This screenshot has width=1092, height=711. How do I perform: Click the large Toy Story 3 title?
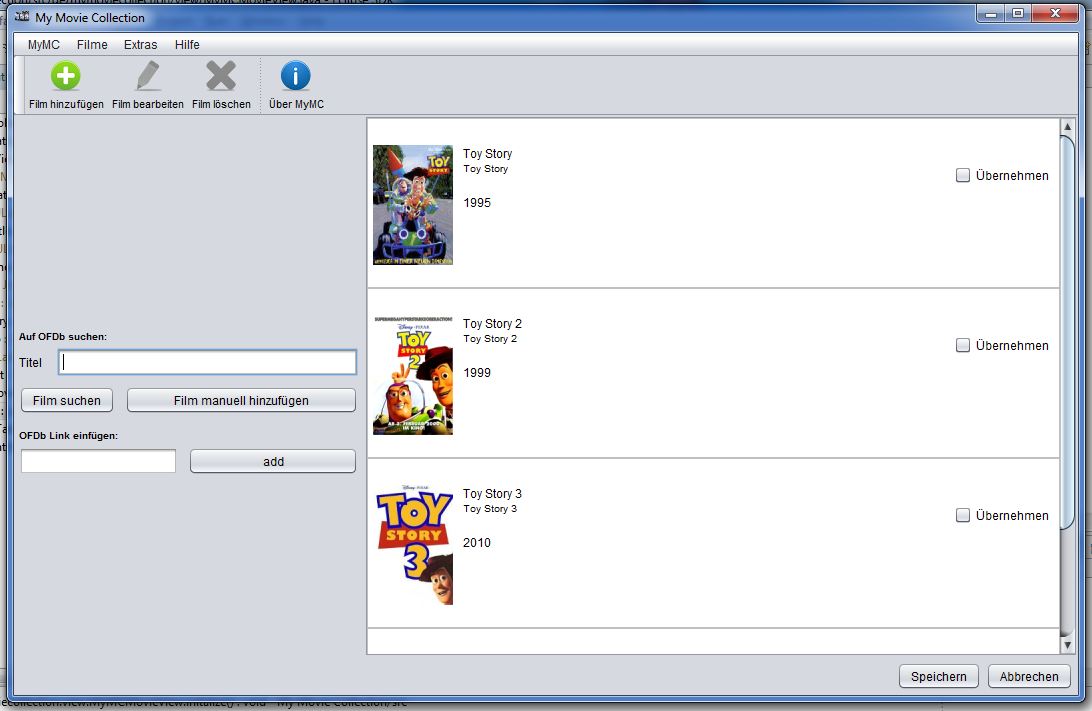tap(492, 494)
